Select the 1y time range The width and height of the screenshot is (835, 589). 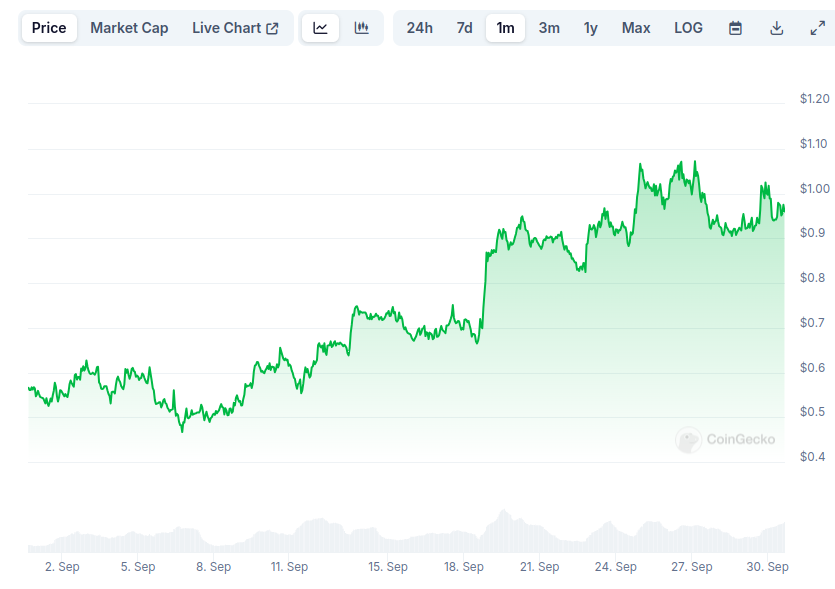click(591, 28)
